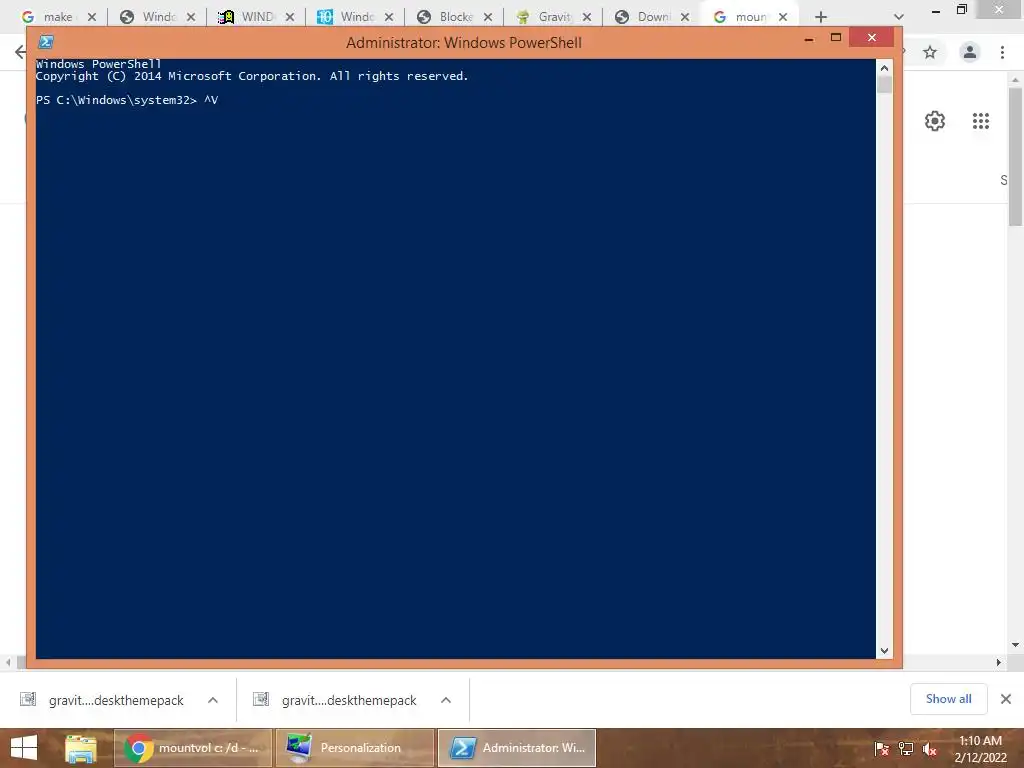The height and width of the screenshot is (768, 1024).
Task: Go back with Chrome back arrow
Action: click(20, 52)
